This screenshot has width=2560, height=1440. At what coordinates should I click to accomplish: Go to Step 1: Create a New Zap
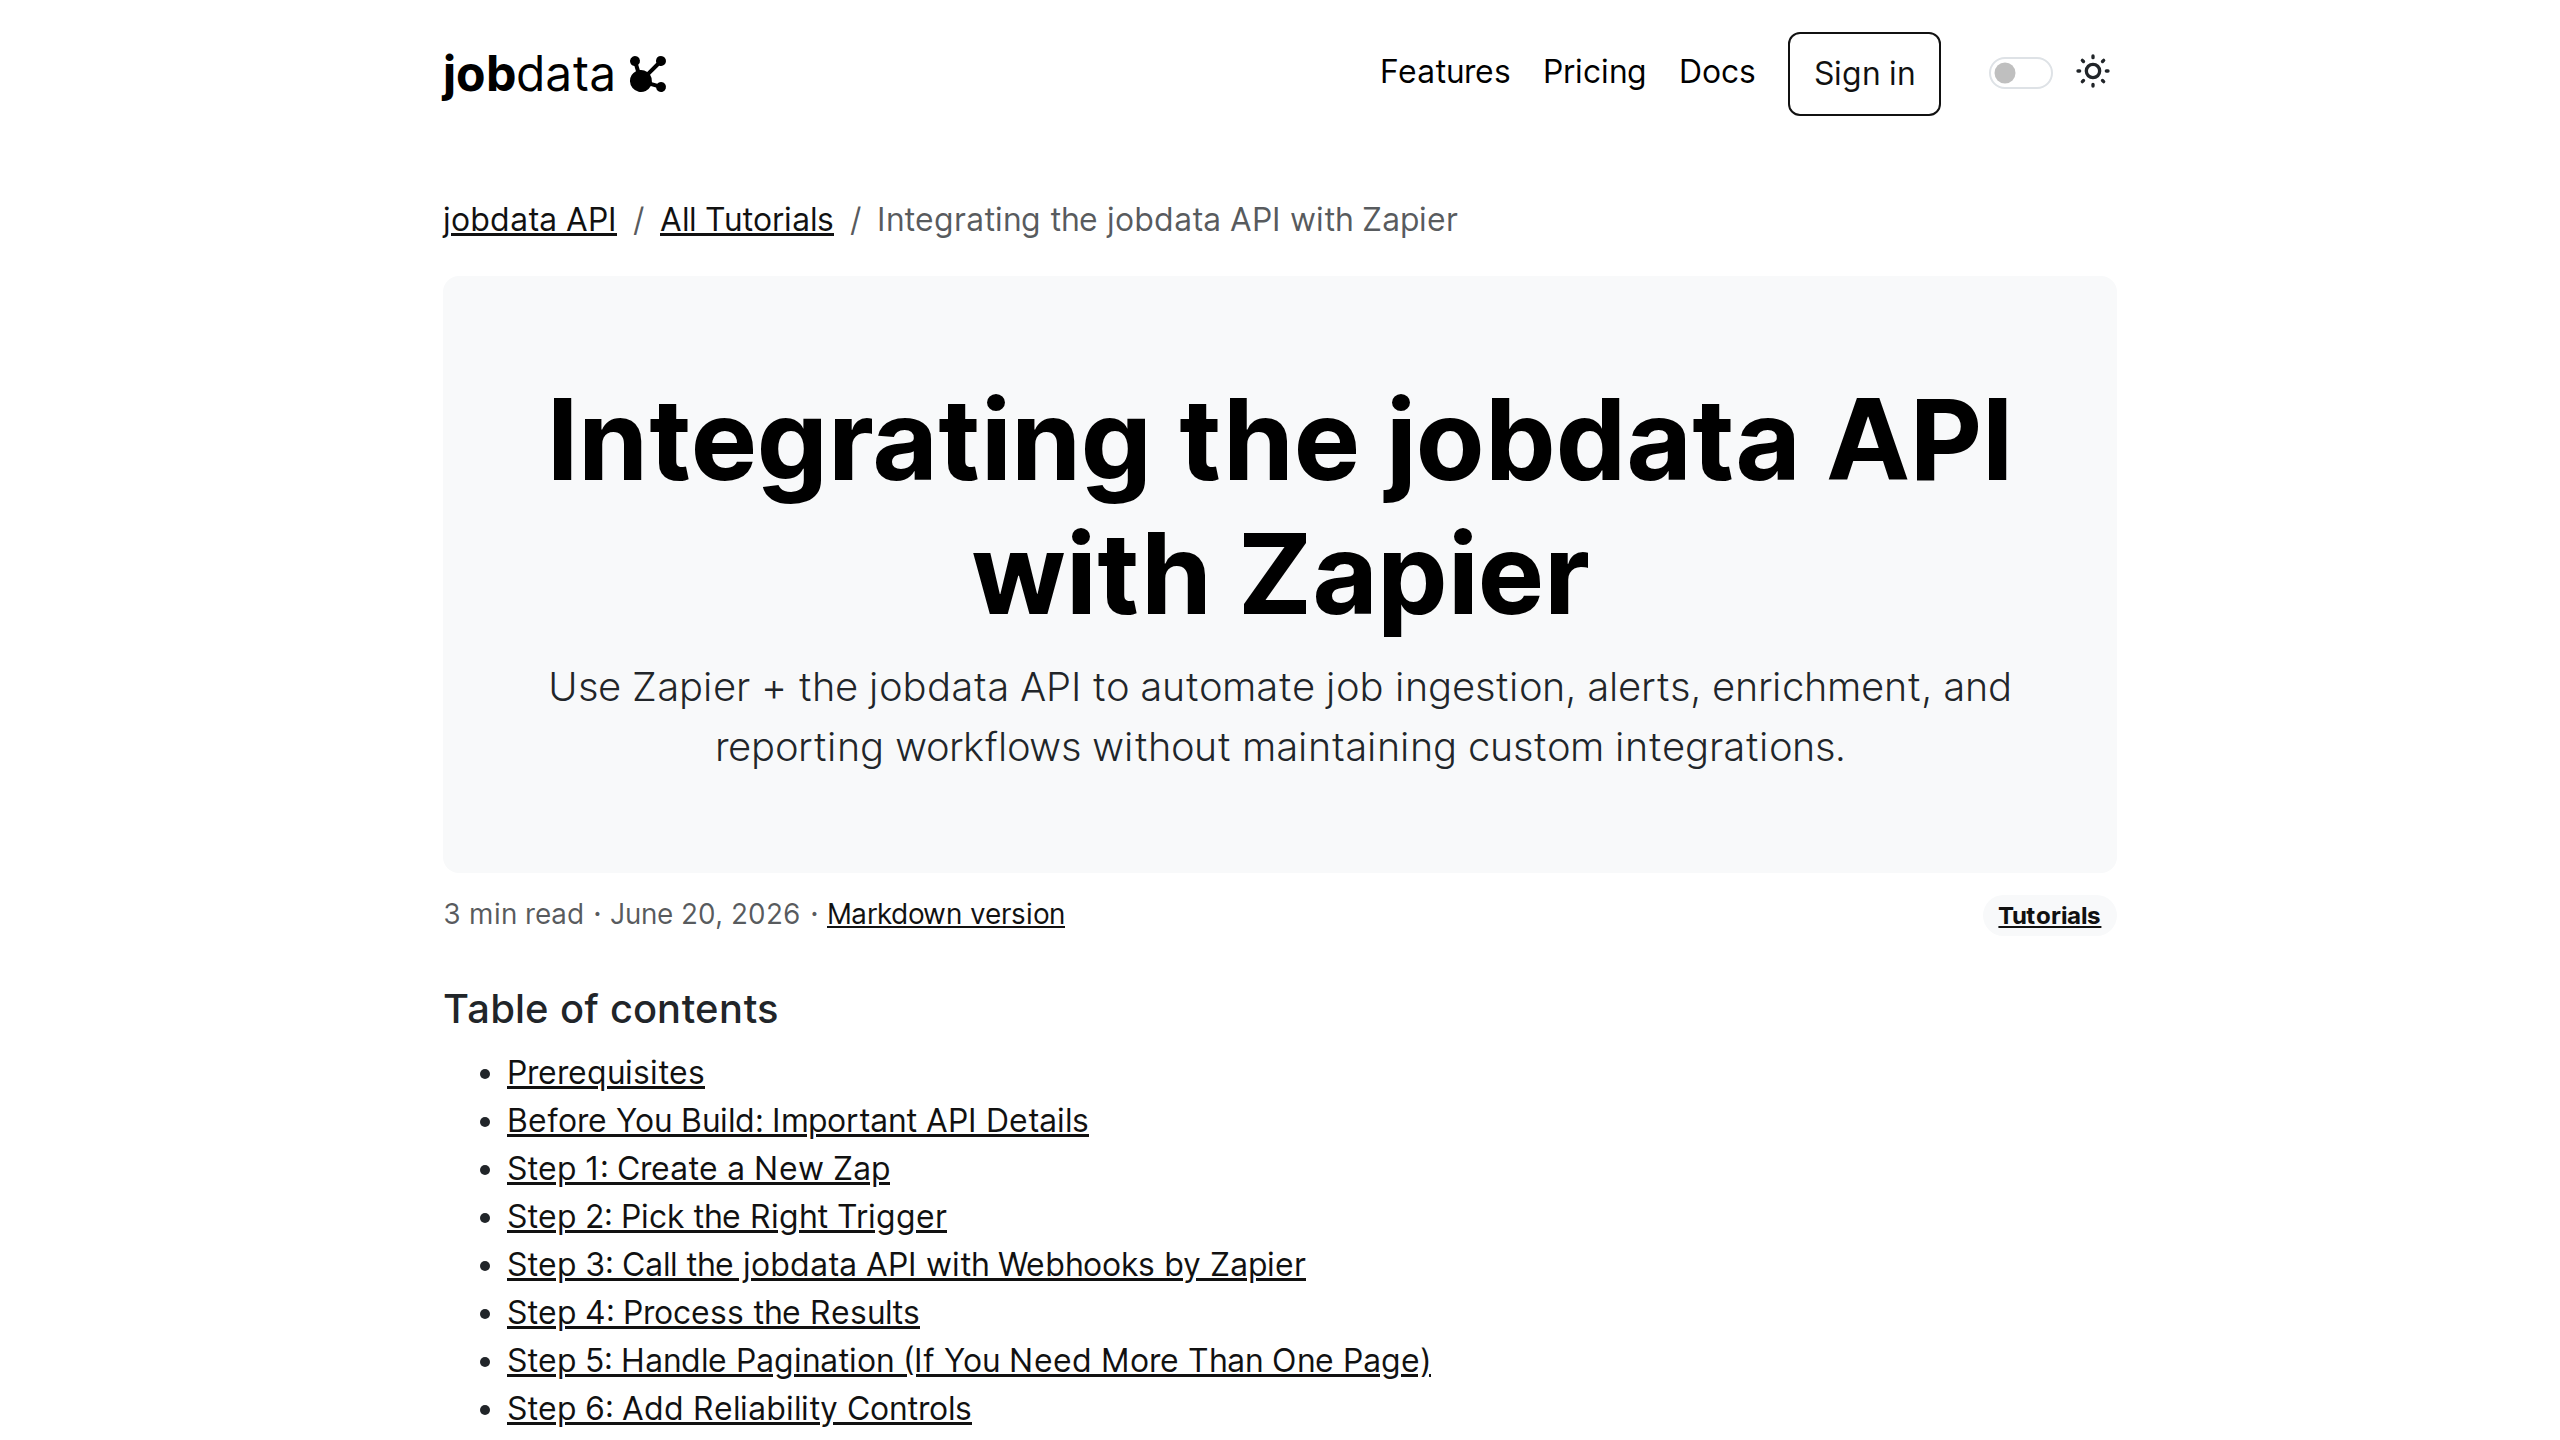click(x=698, y=1168)
